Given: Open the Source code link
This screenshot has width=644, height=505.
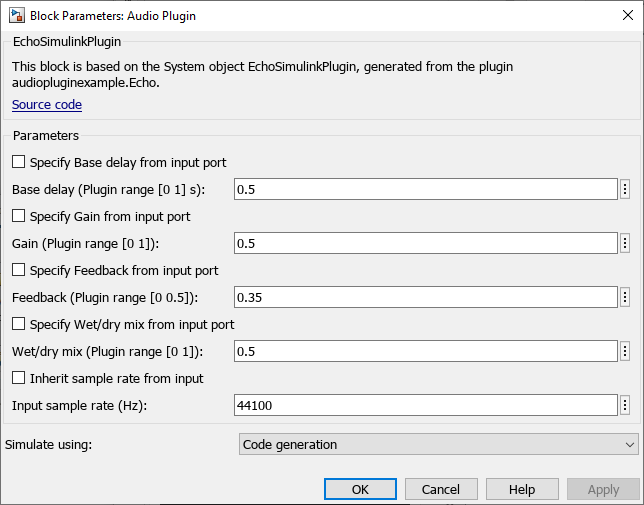Looking at the screenshot, I should click(x=47, y=105).
